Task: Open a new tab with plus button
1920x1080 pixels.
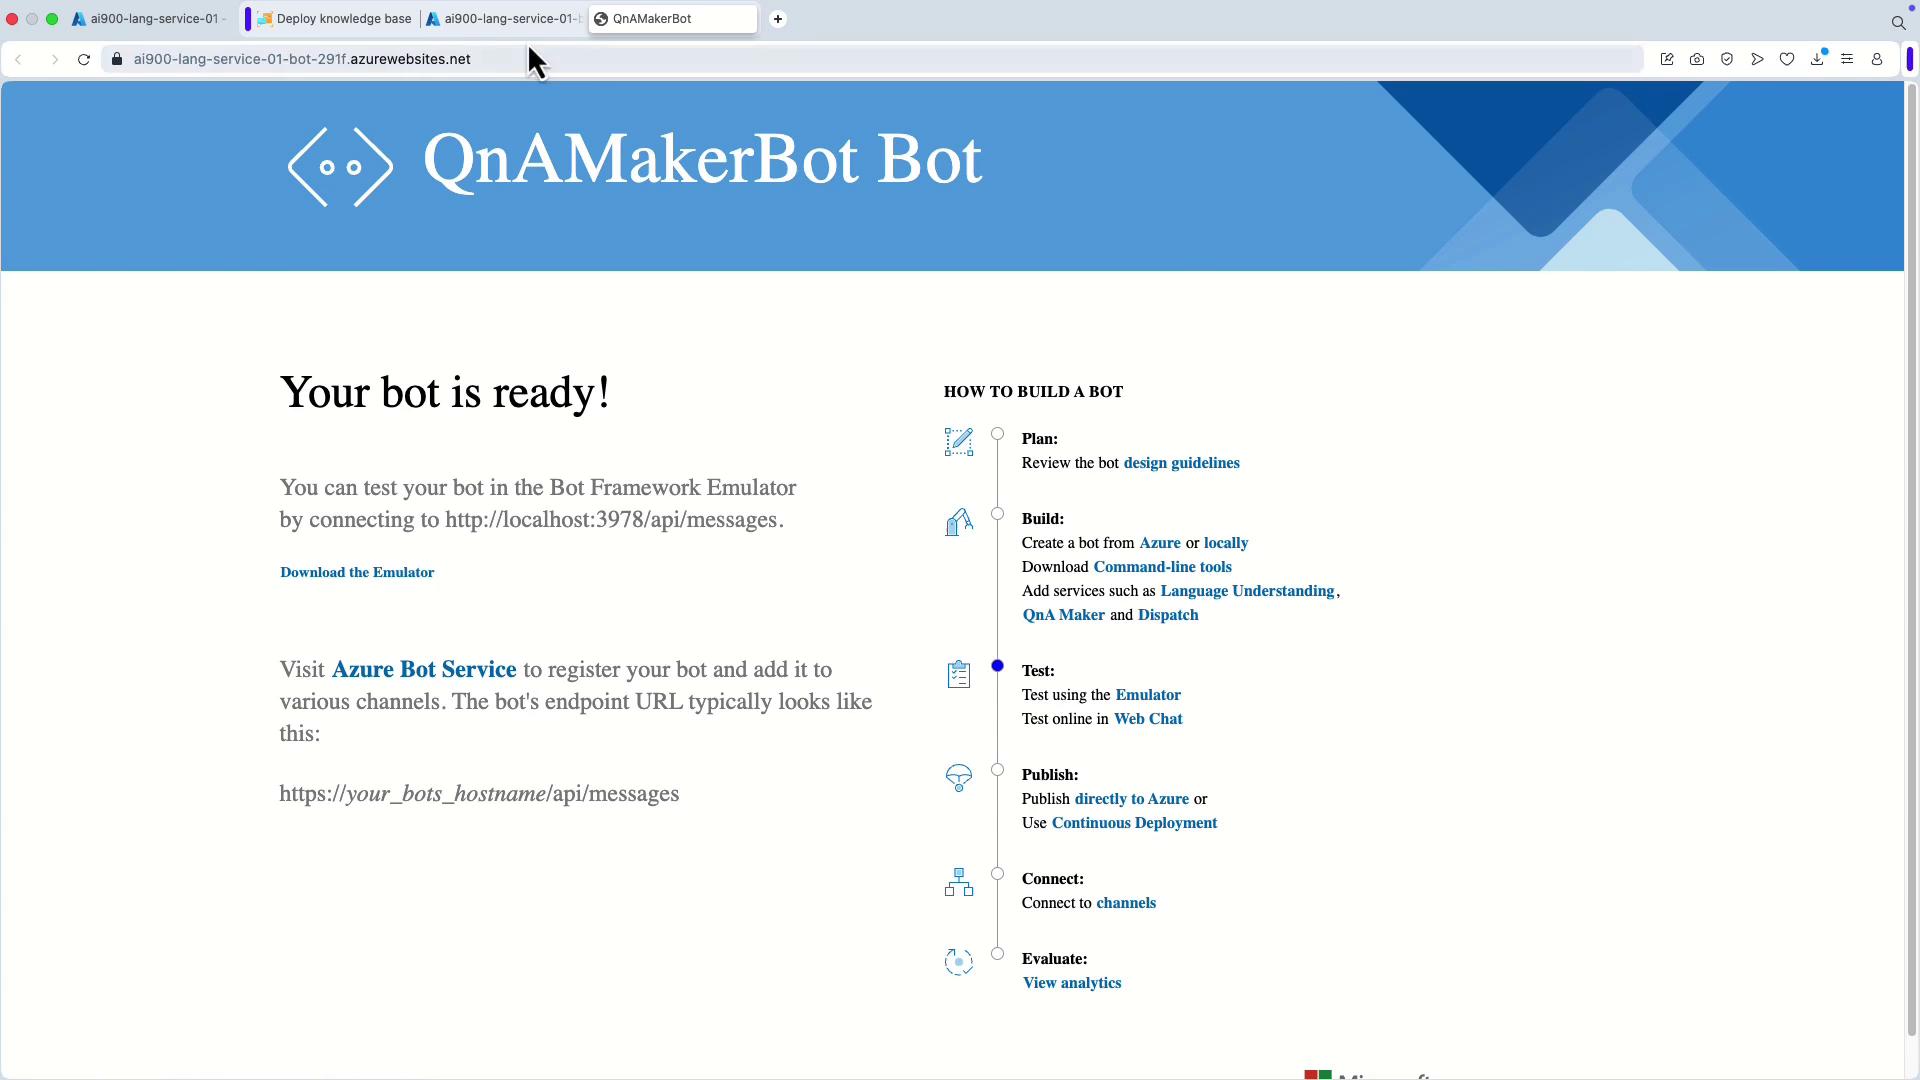Action: tap(778, 19)
